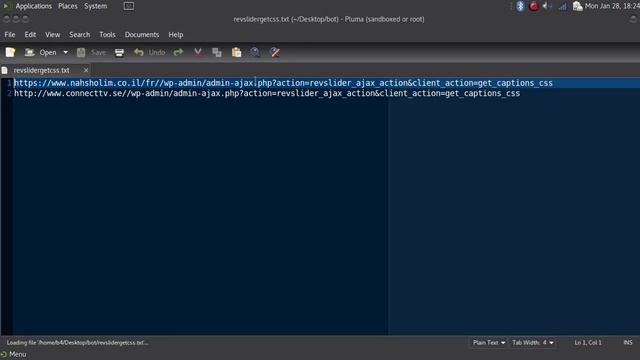The height and width of the screenshot is (360, 640).
Task: Expand the Open recent files arrow
Action: [x=65, y=52]
